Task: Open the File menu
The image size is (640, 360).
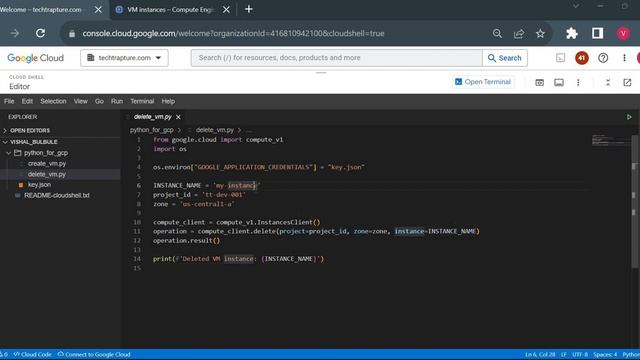Action: [9, 101]
